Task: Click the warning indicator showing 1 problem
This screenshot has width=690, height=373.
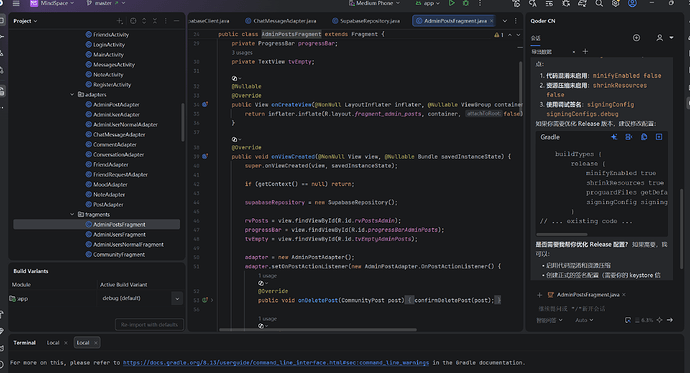Action: coord(499,34)
